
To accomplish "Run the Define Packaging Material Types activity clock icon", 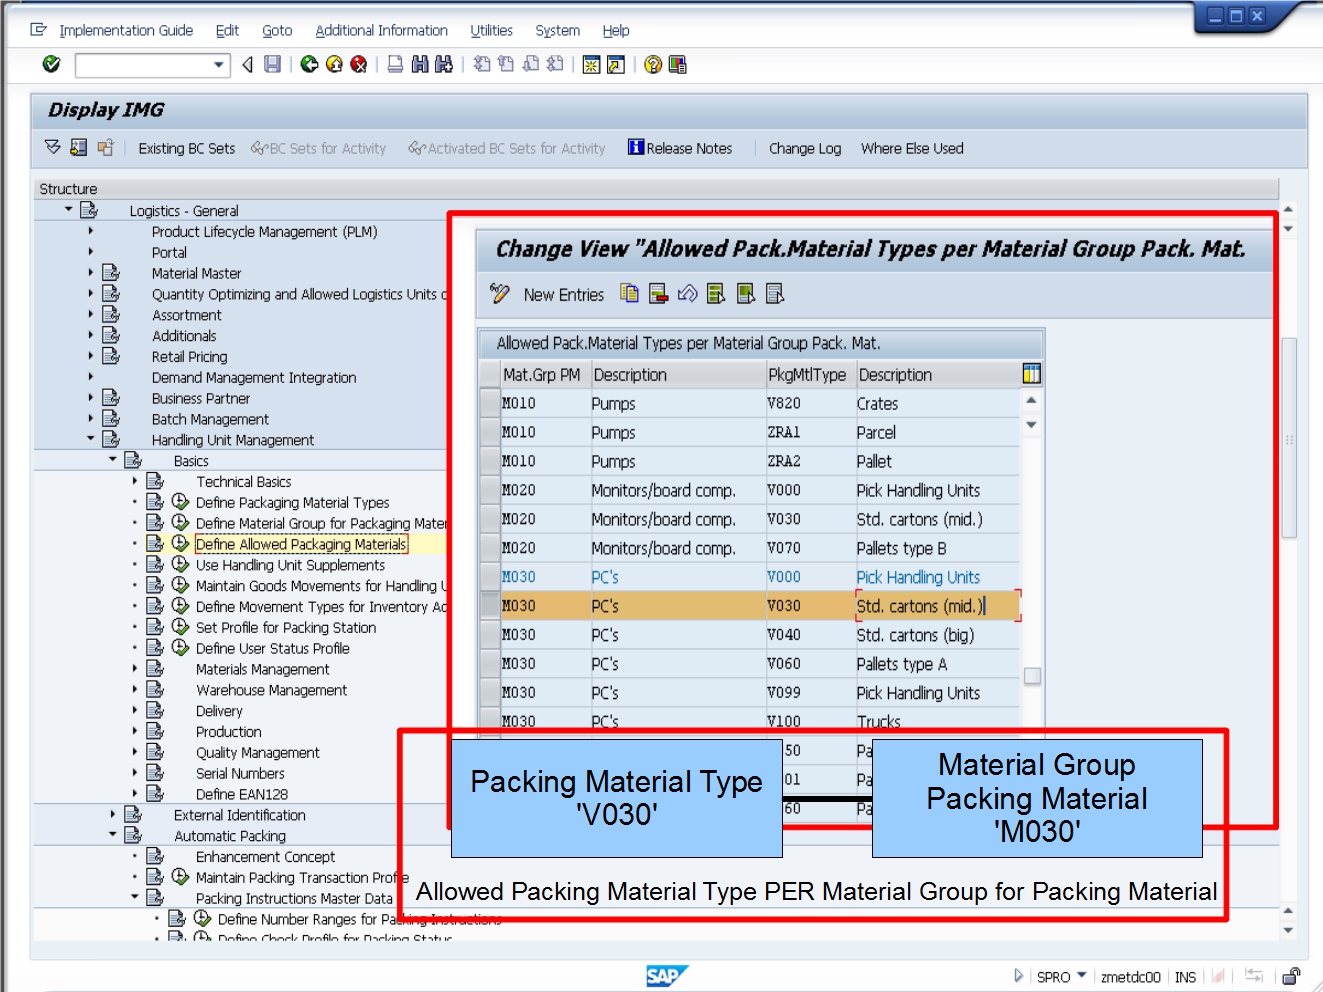I will click(x=180, y=502).
